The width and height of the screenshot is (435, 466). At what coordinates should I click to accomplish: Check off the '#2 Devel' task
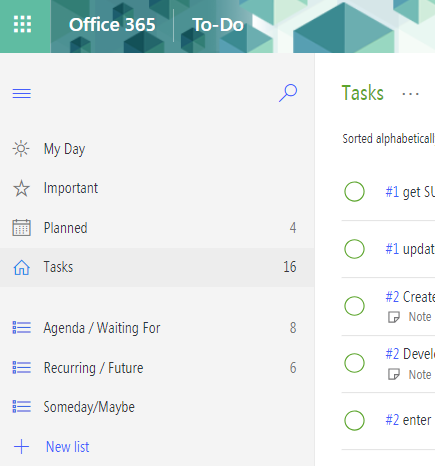(x=354, y=363)
